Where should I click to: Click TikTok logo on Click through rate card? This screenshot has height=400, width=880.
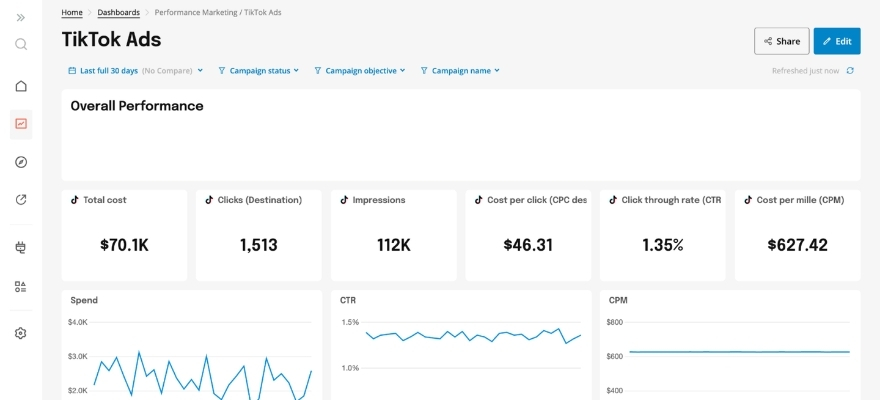[x=613, y=200]
